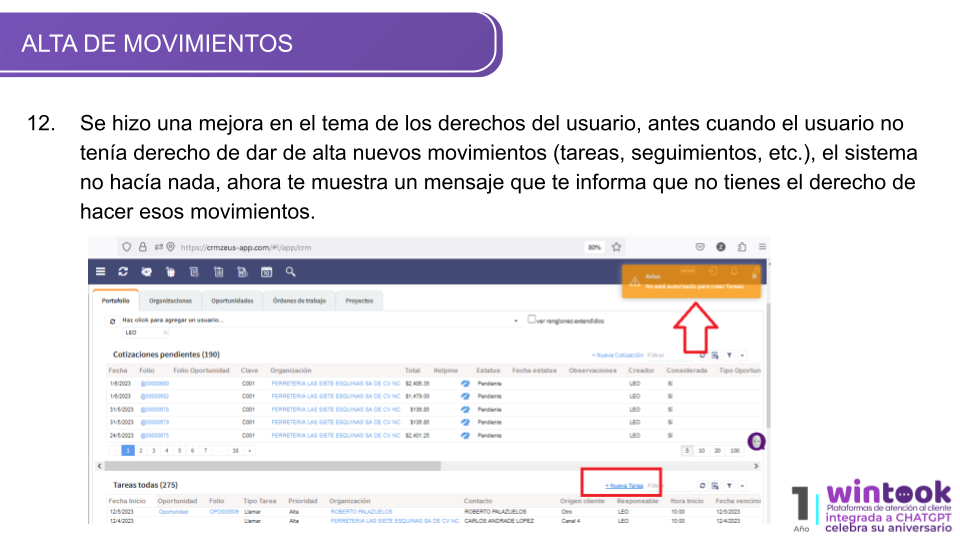Open OPO000509 folio link in Tareas
This screenshot has height=540, width=960.
click(224, 511)
